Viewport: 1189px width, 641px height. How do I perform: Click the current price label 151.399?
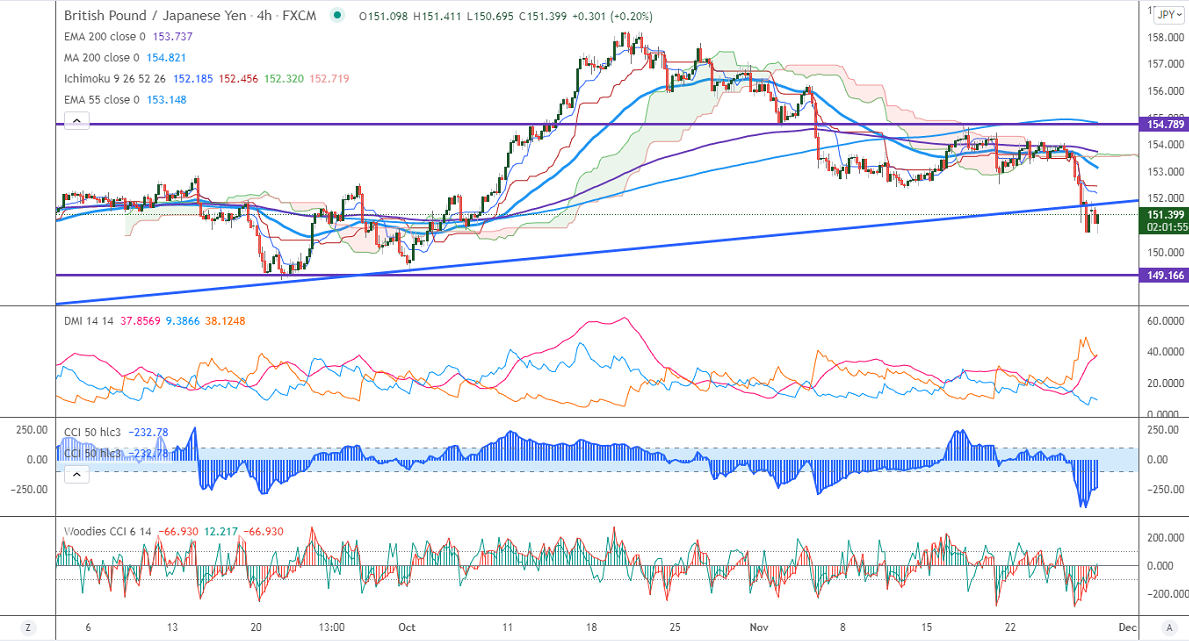tap(1164, 215)
